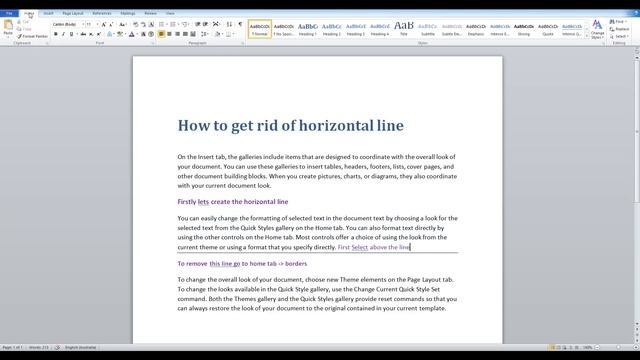The image size is (640, 360).
Task: Click the Decrease Indent icon
Action: click(x=198, y=24)
